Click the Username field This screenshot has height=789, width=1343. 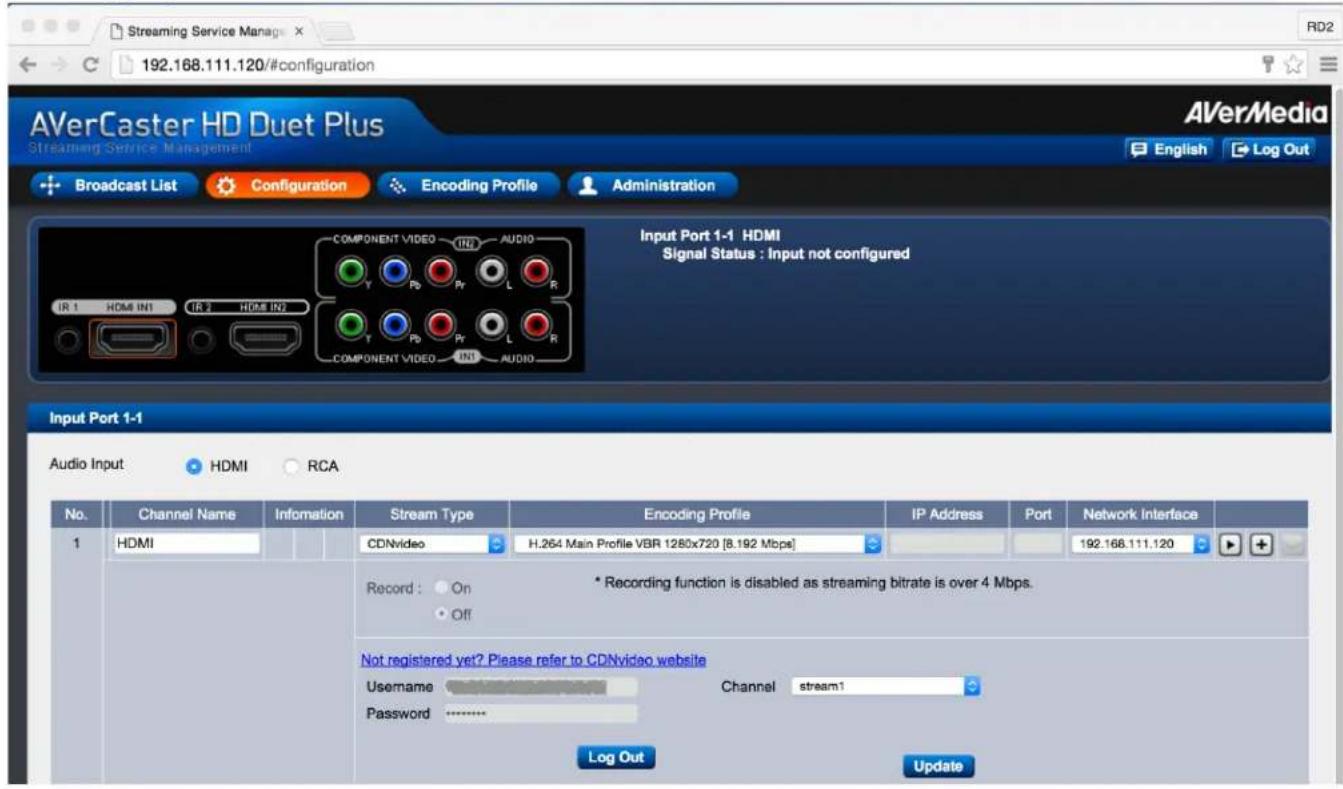[539, 687]
